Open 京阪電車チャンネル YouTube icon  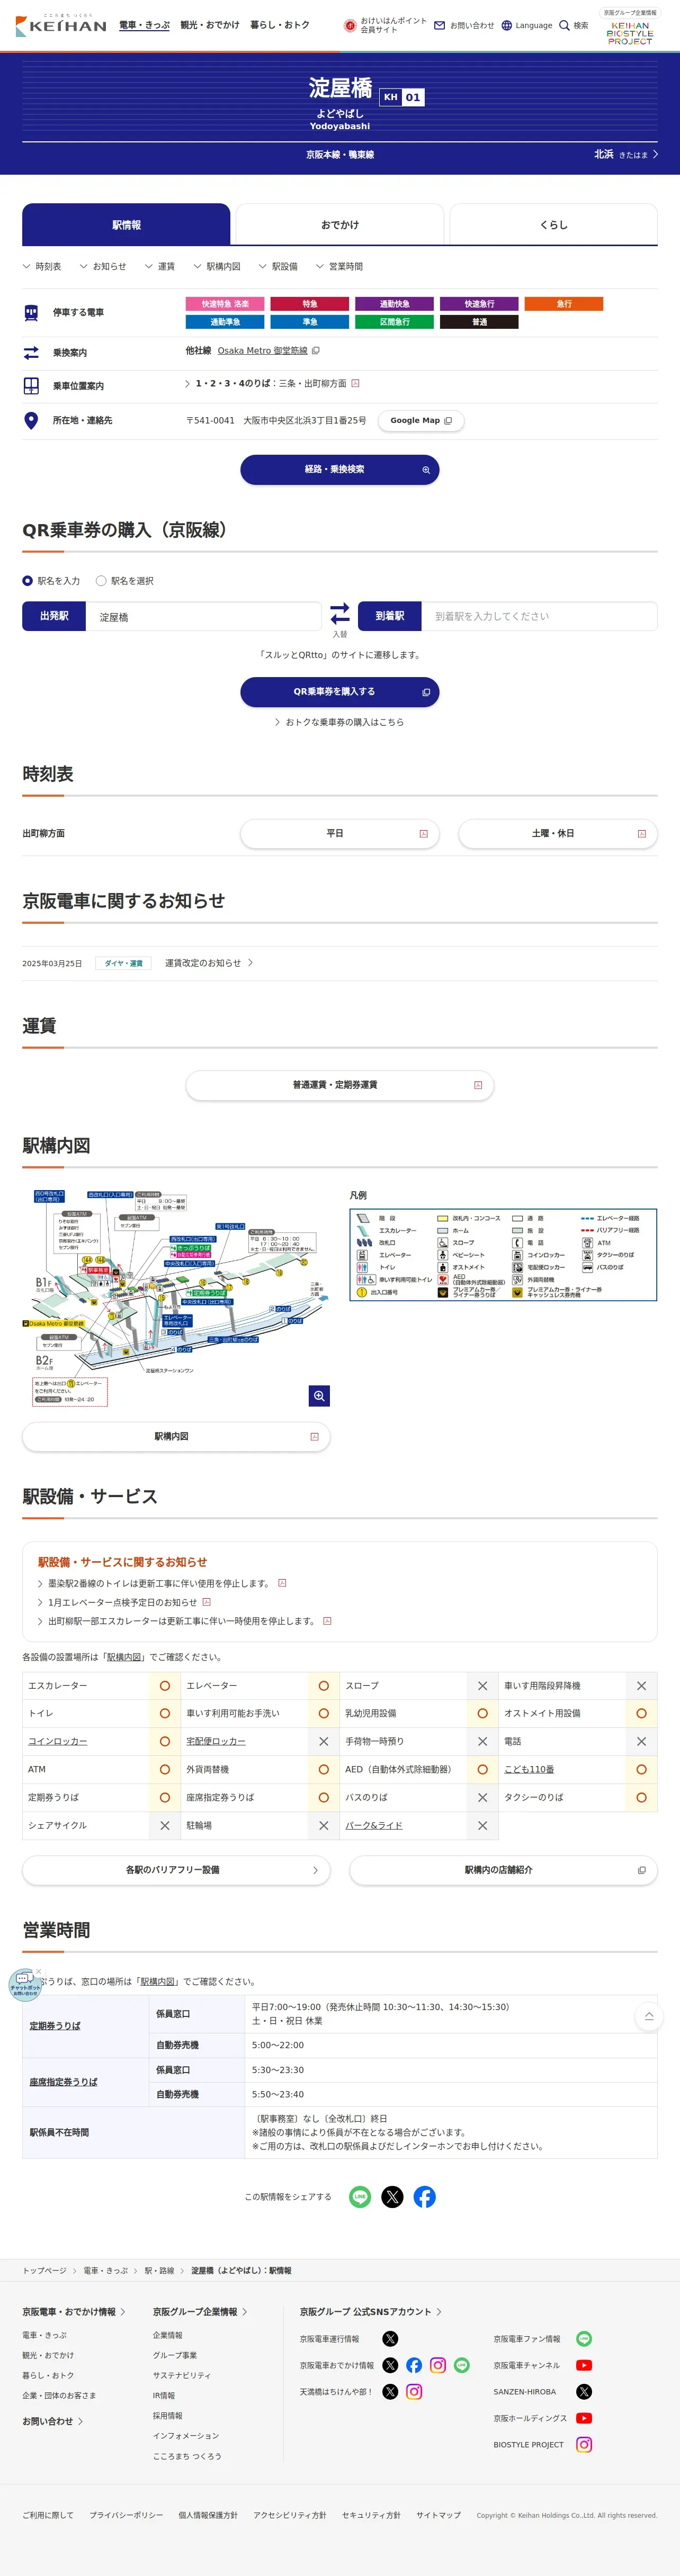click(584, 2365)
